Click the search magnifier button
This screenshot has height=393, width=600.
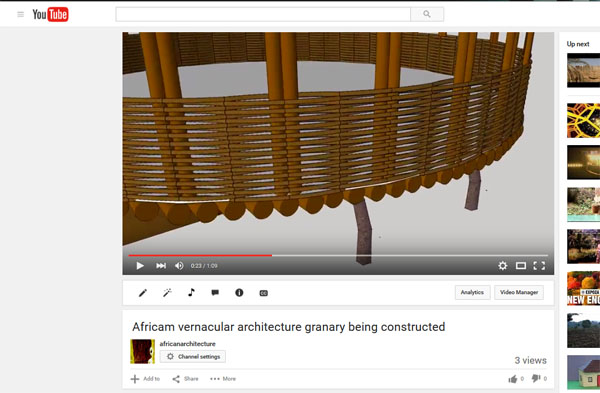point(427,14)
